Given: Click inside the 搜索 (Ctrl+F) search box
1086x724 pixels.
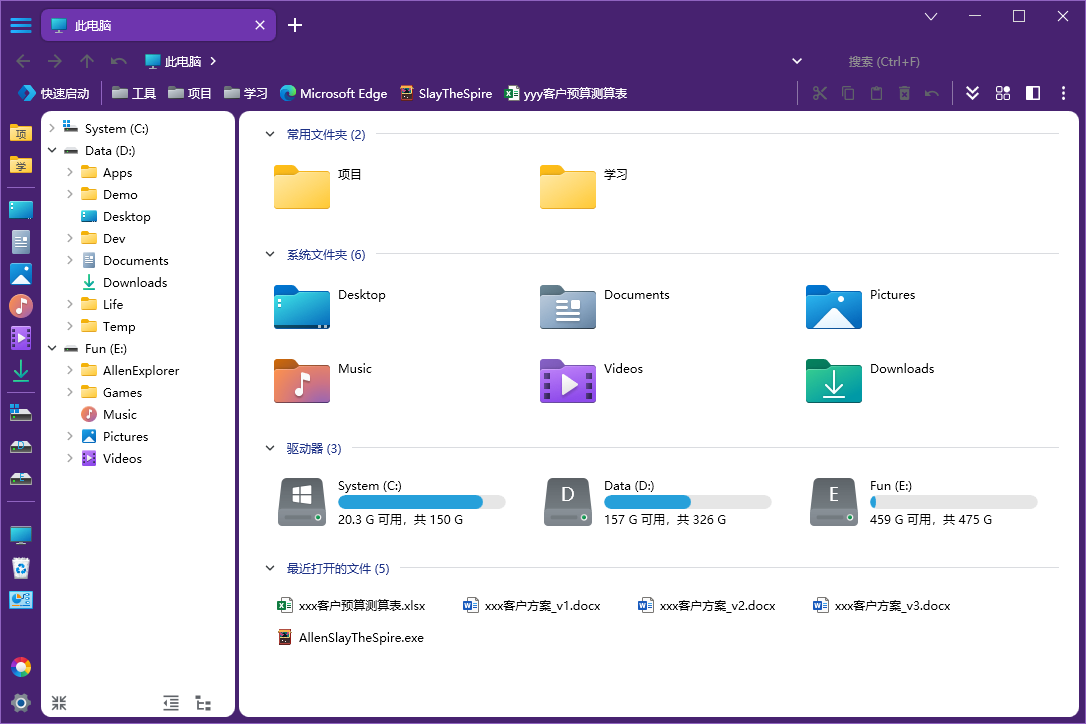Looking at the screenshot, I should click(884, 61).
